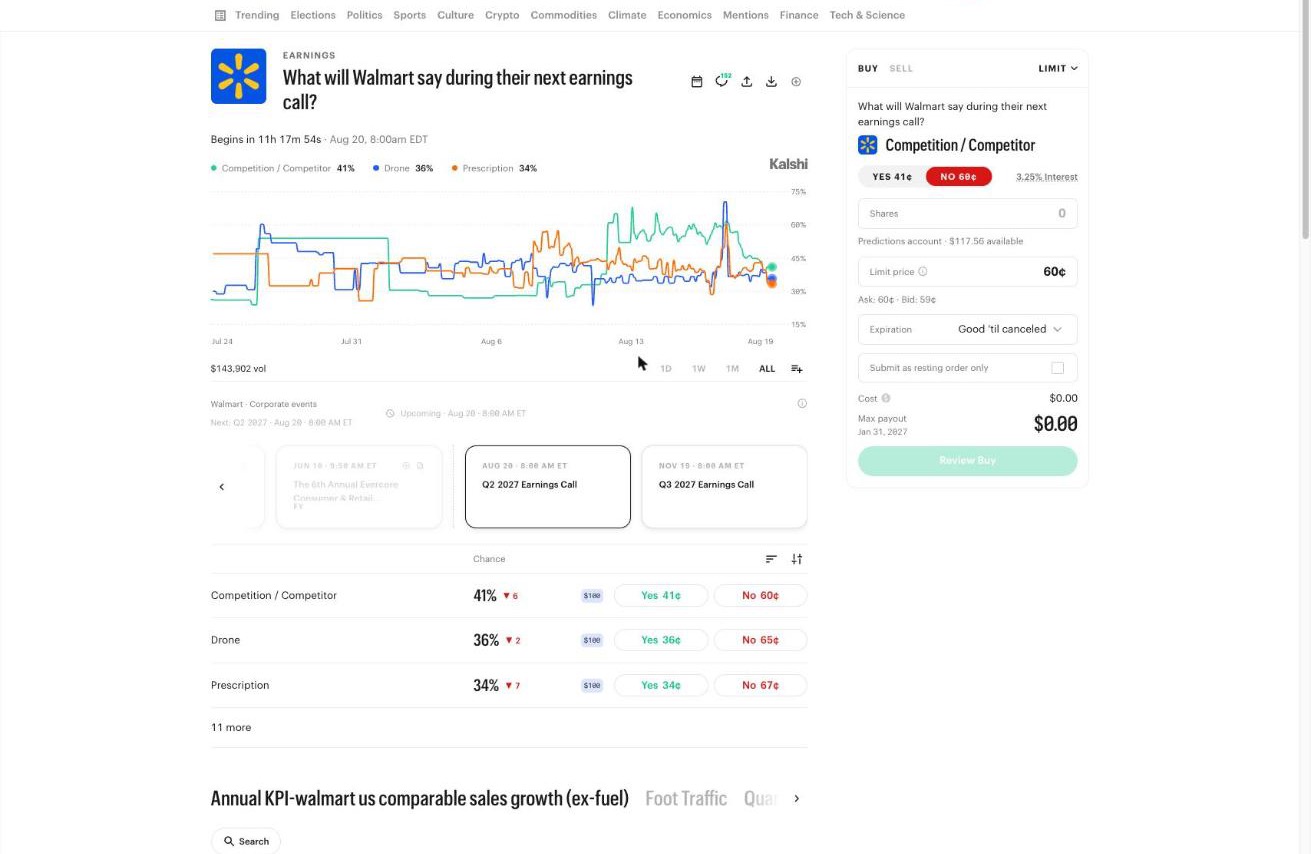Image resolution: width=1311 pixels, height=854 pixels.
Task: Click the Walmart logo beside the title
Action: [x=238, y=76]
